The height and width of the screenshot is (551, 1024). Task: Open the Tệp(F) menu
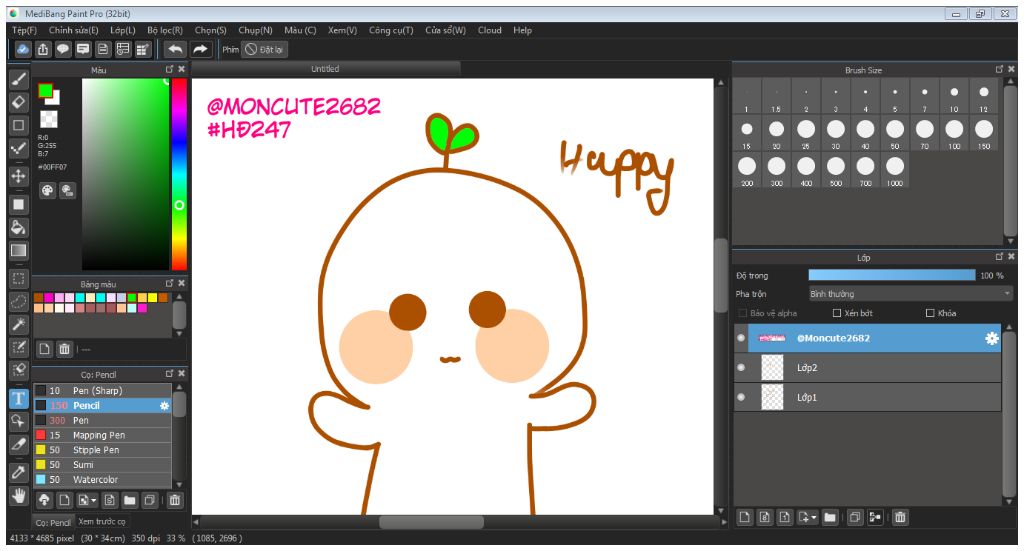tap(24, 30)
